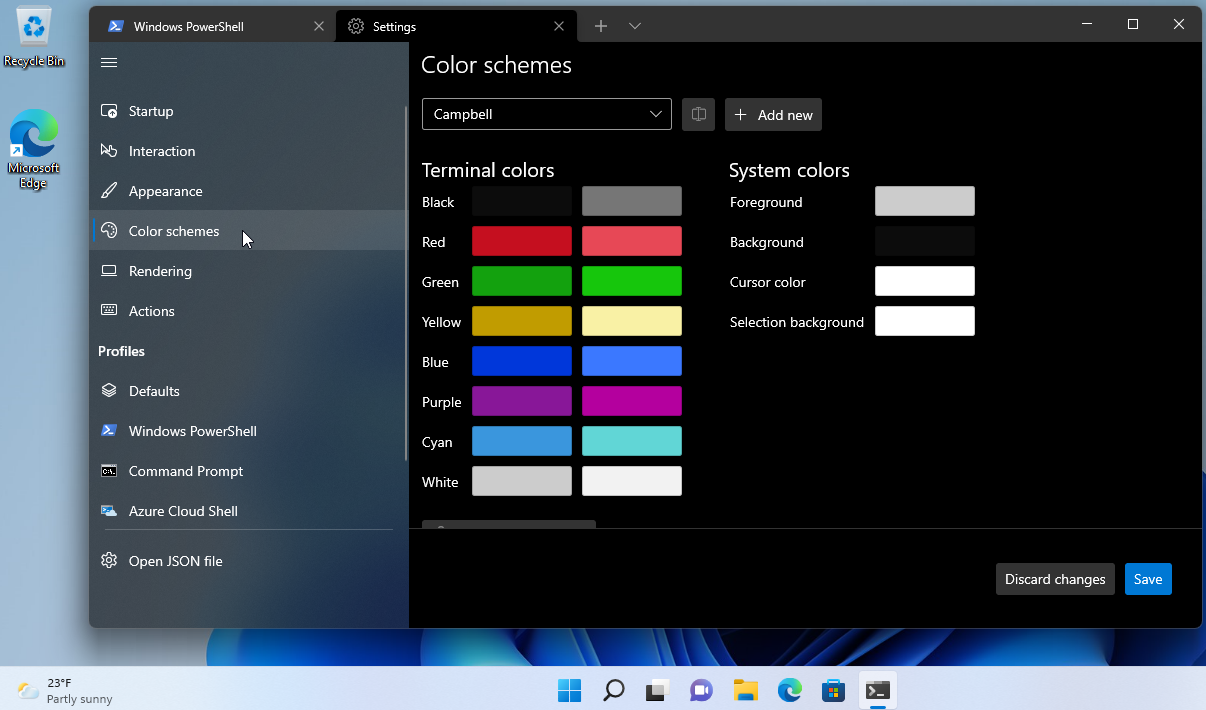Open the Windows Start menu

click(x=569, y=690)
